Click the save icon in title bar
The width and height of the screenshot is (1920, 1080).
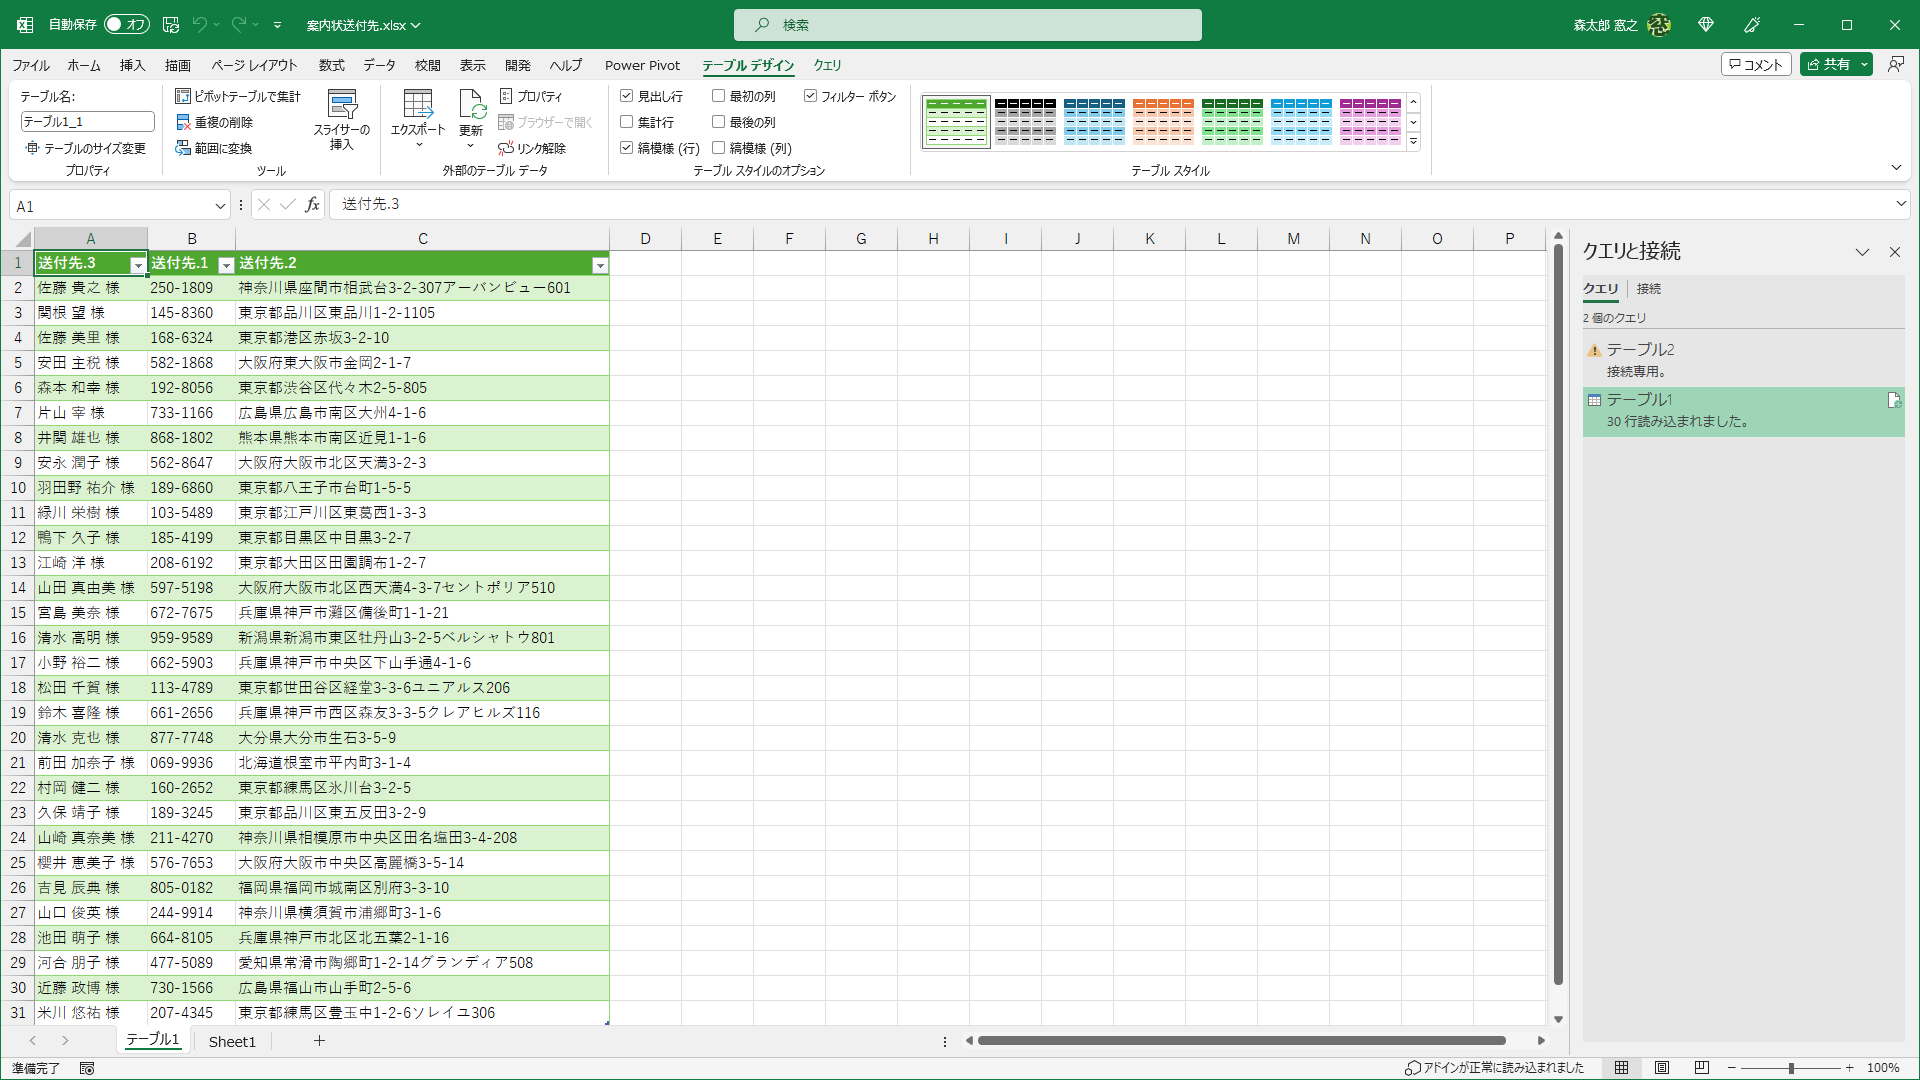[x=171, y=24]
